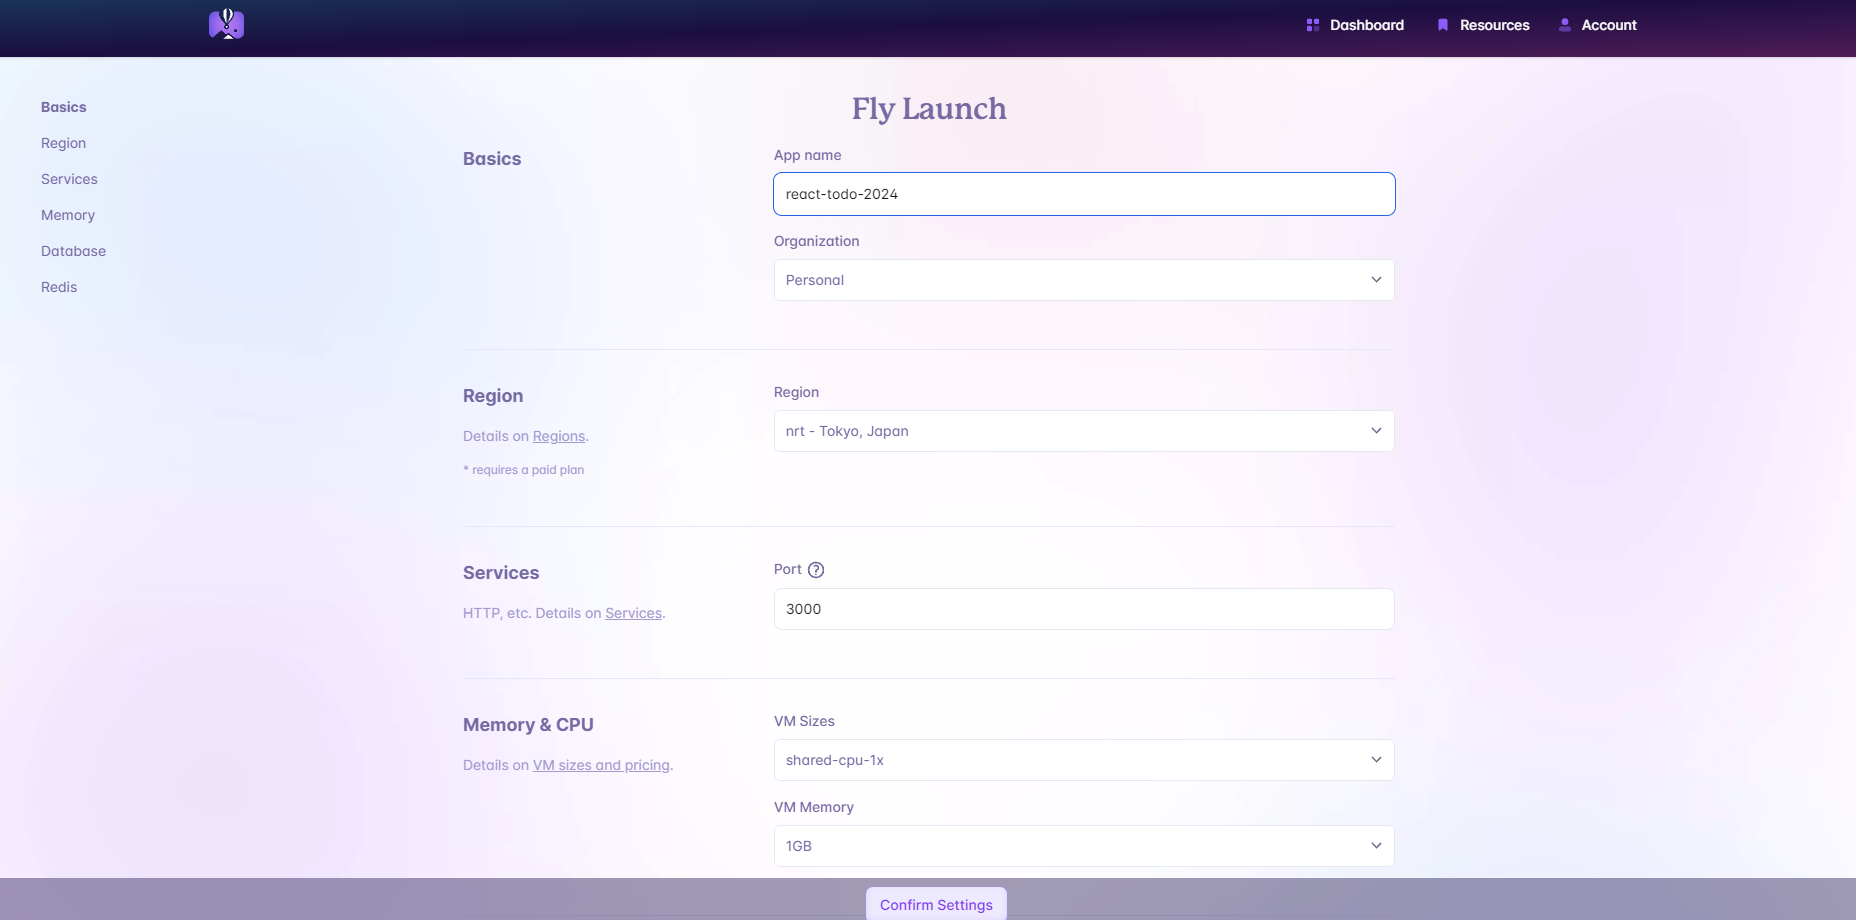Open the Account nav item
The image size is (1856, 920).
point(1597,25)
